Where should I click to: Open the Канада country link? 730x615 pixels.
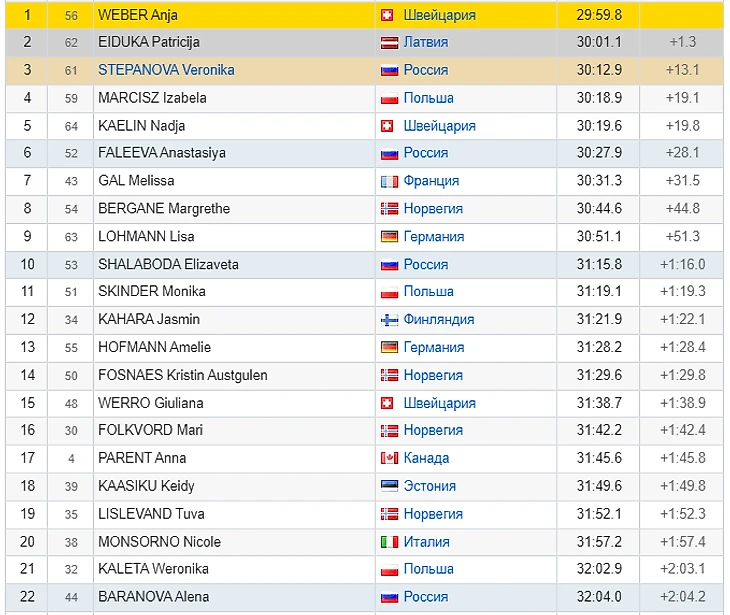(x=426, y=458)
